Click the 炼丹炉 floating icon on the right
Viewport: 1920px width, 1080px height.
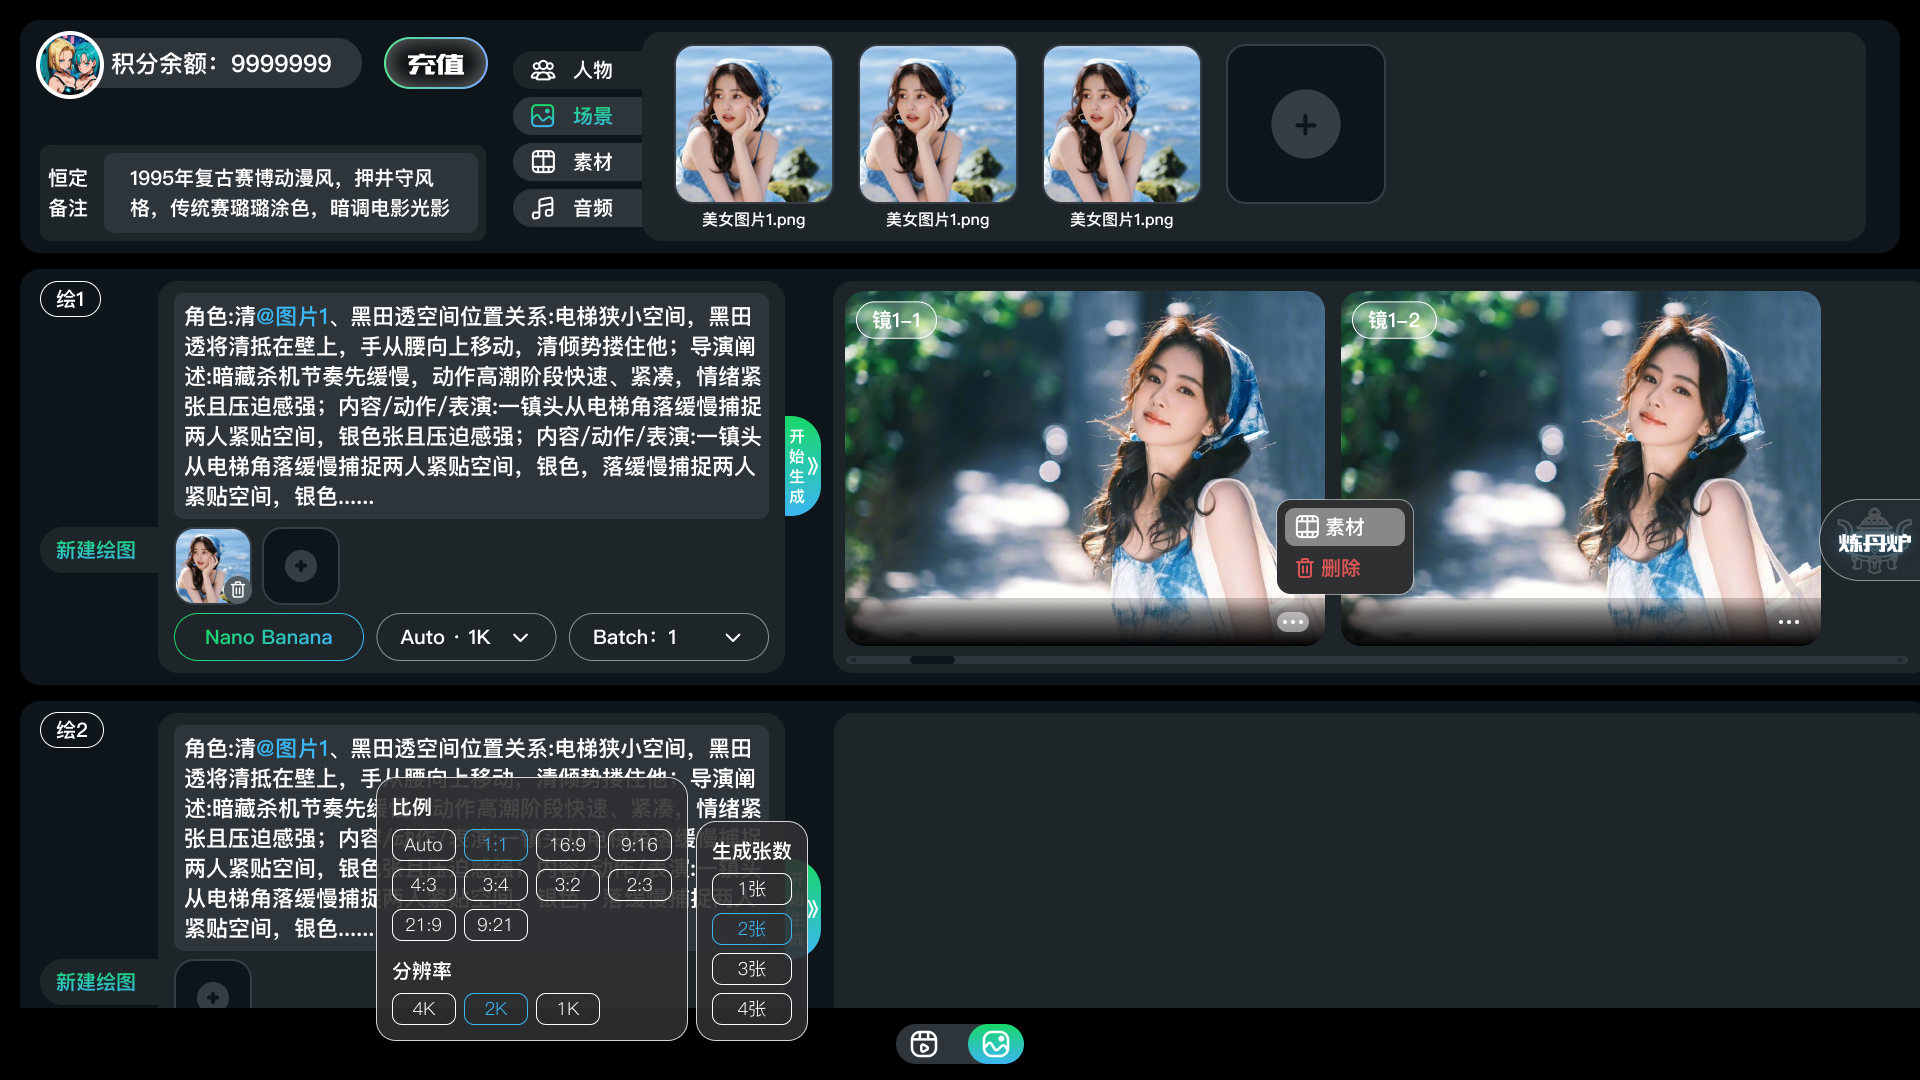click(1873, 540)
